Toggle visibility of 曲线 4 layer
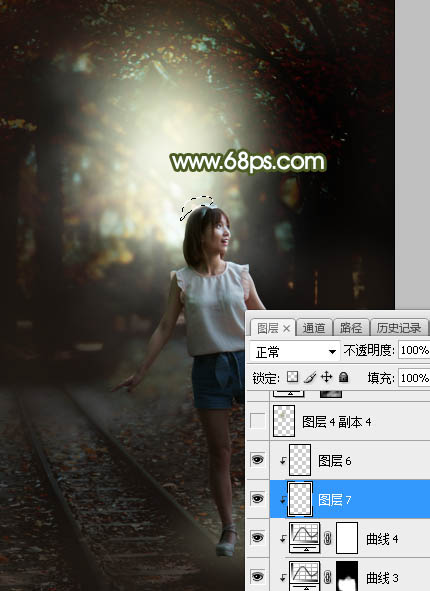 257,537
